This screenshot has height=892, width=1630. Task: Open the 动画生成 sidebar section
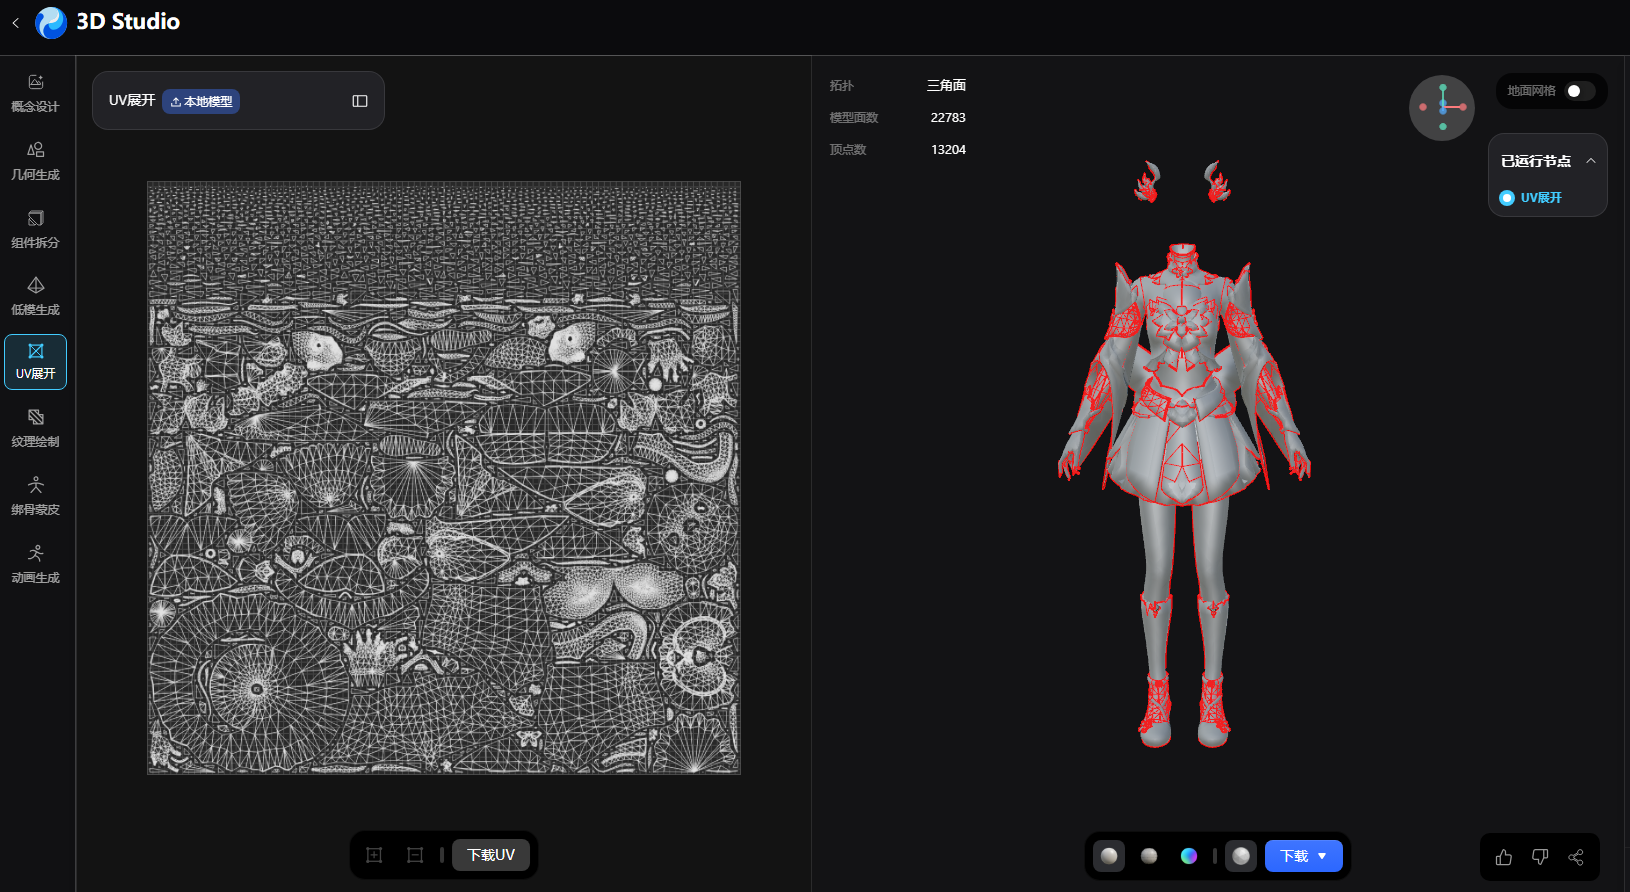pyautogui.click(x=36, y=564)
